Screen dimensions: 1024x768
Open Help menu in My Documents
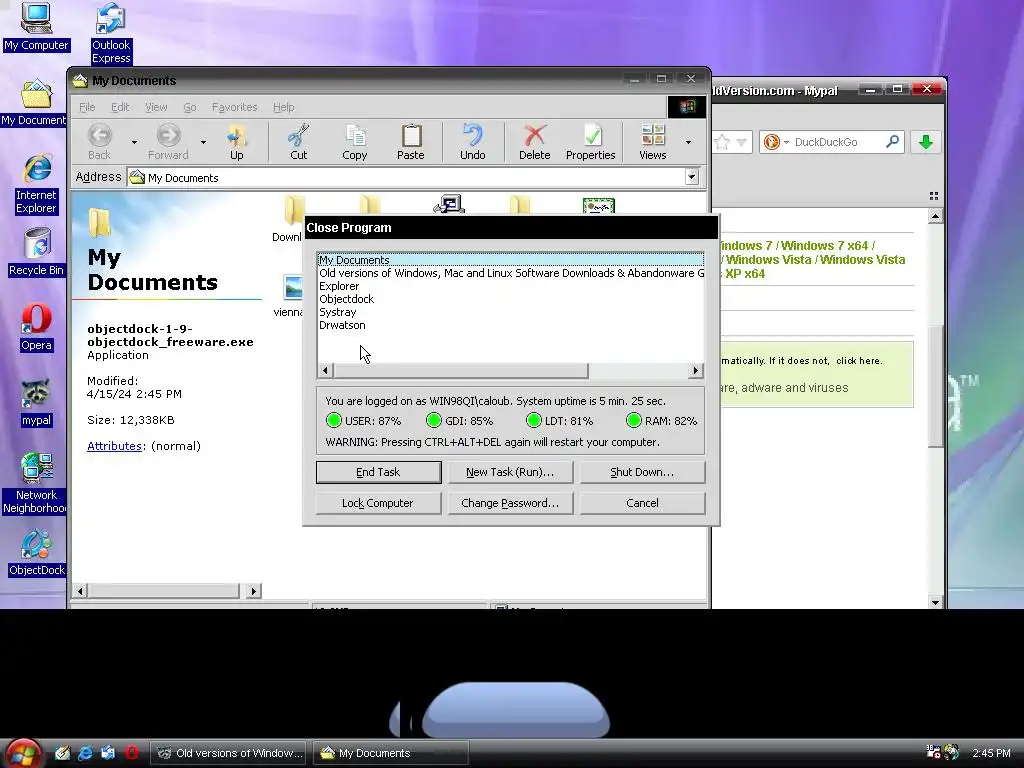click(283, 107)
